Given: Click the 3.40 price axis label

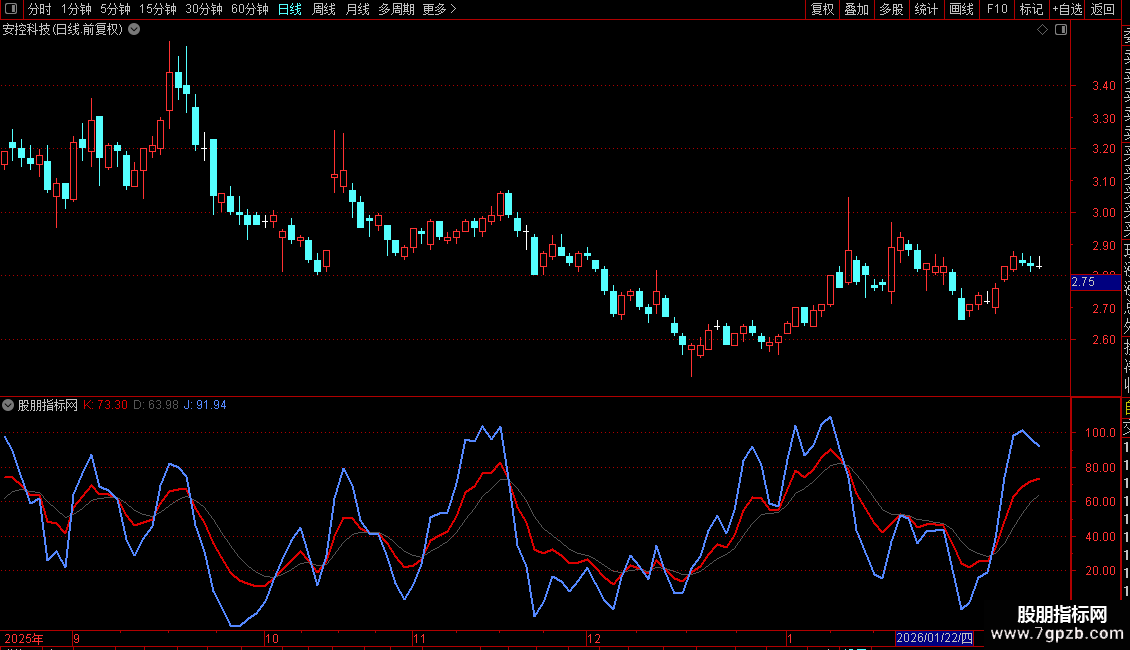Looking at the screenshot, I should [x=1104, y=86].
